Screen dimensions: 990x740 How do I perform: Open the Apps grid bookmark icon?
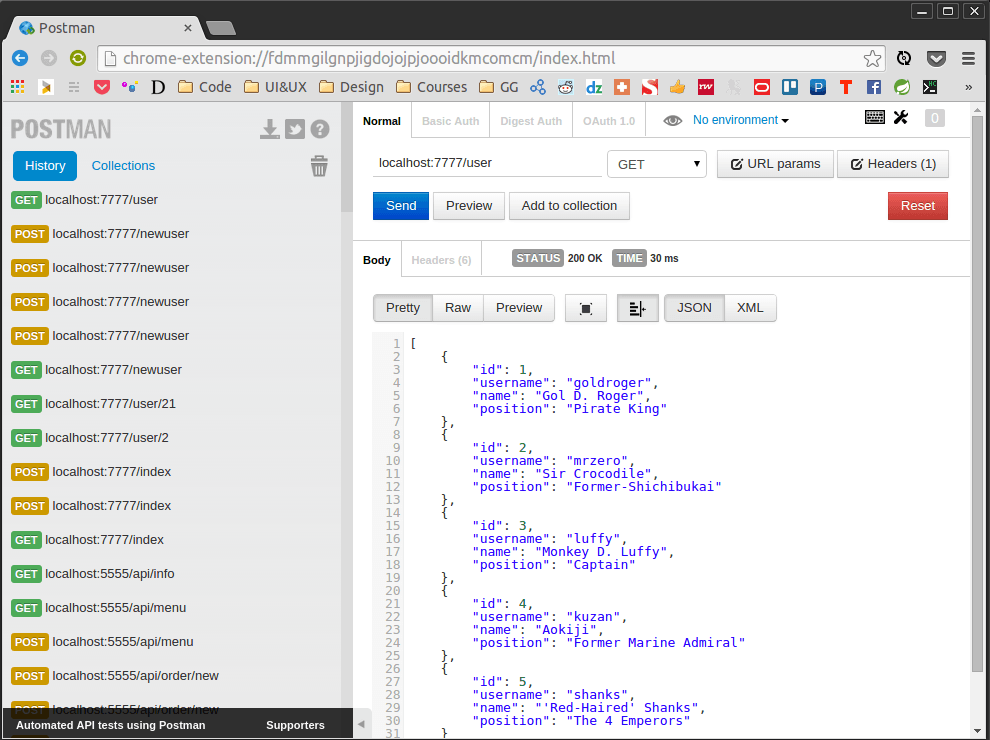pyautogui.click(x=18, y=87)
